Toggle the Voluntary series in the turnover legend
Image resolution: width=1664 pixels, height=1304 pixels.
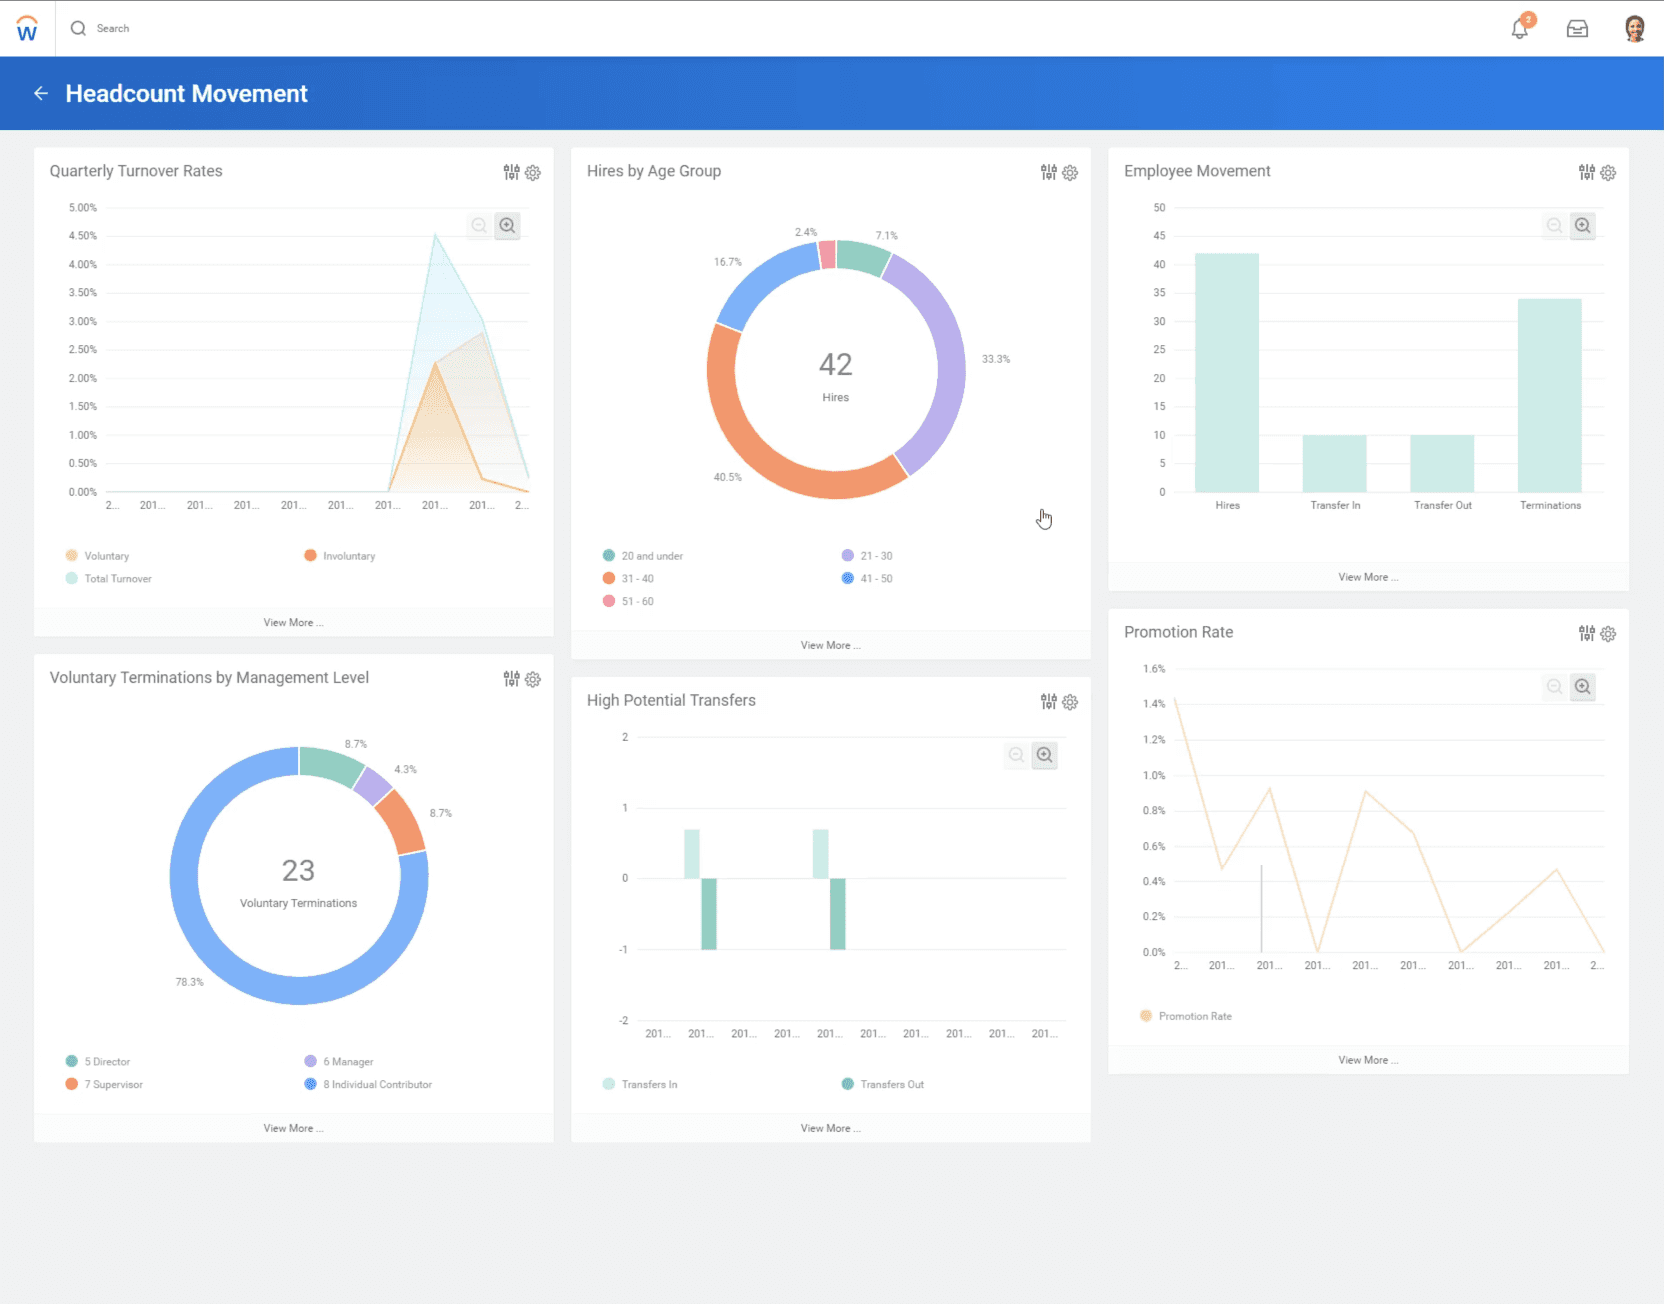98,556
